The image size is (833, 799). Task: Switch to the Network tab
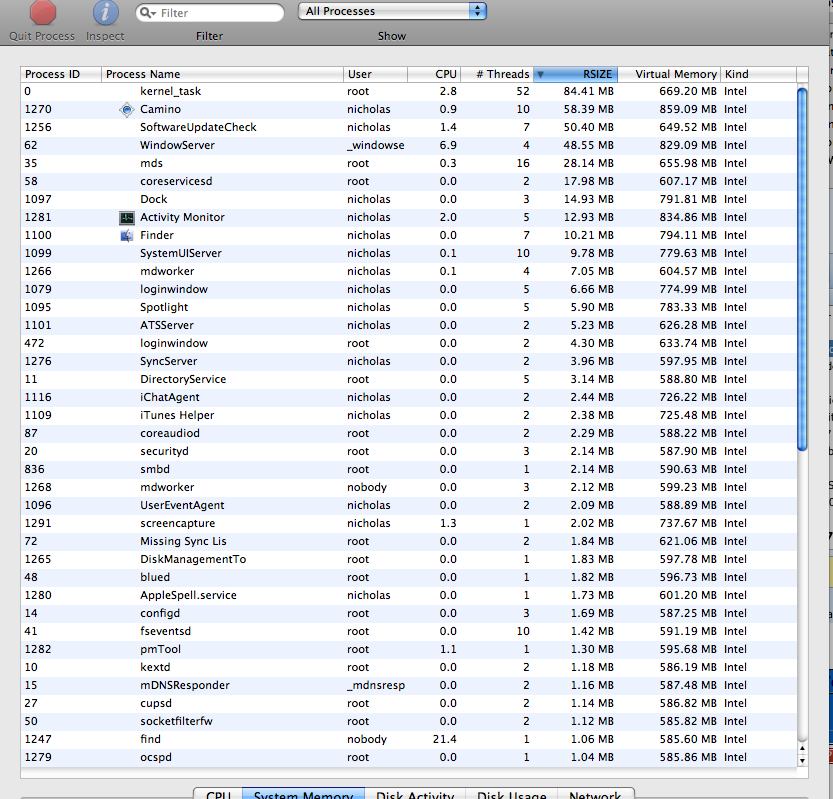pos(595,794)
